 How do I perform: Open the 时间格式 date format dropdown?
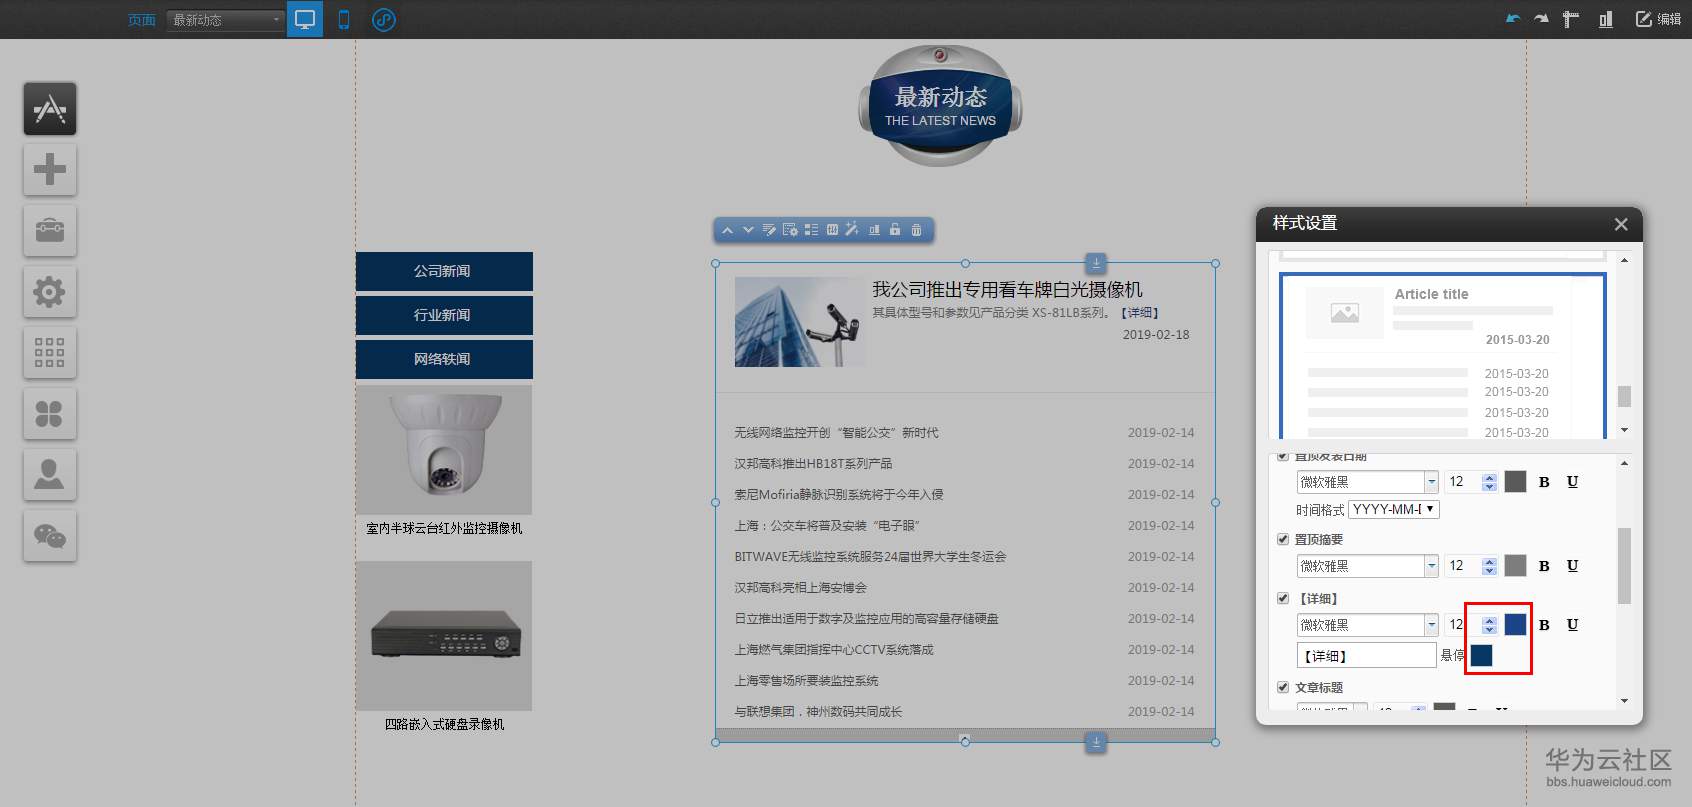[1394, 509]
